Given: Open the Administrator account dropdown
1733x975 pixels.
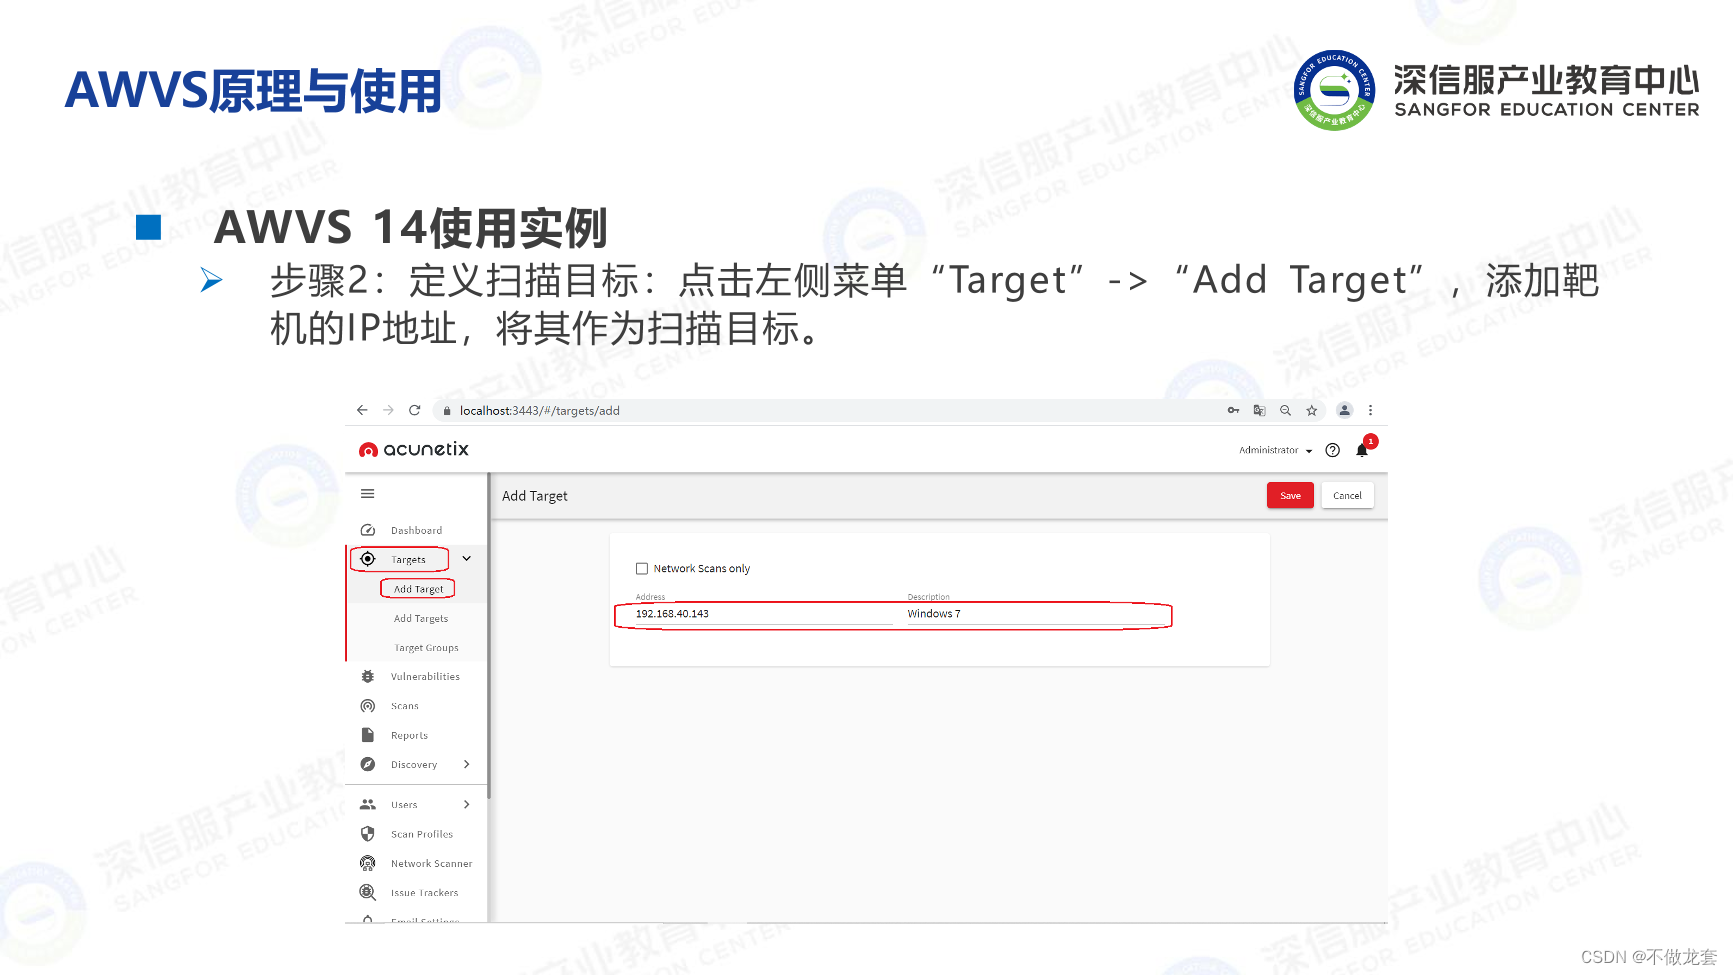Looking at the screenshot, I should click(1275, 450).
